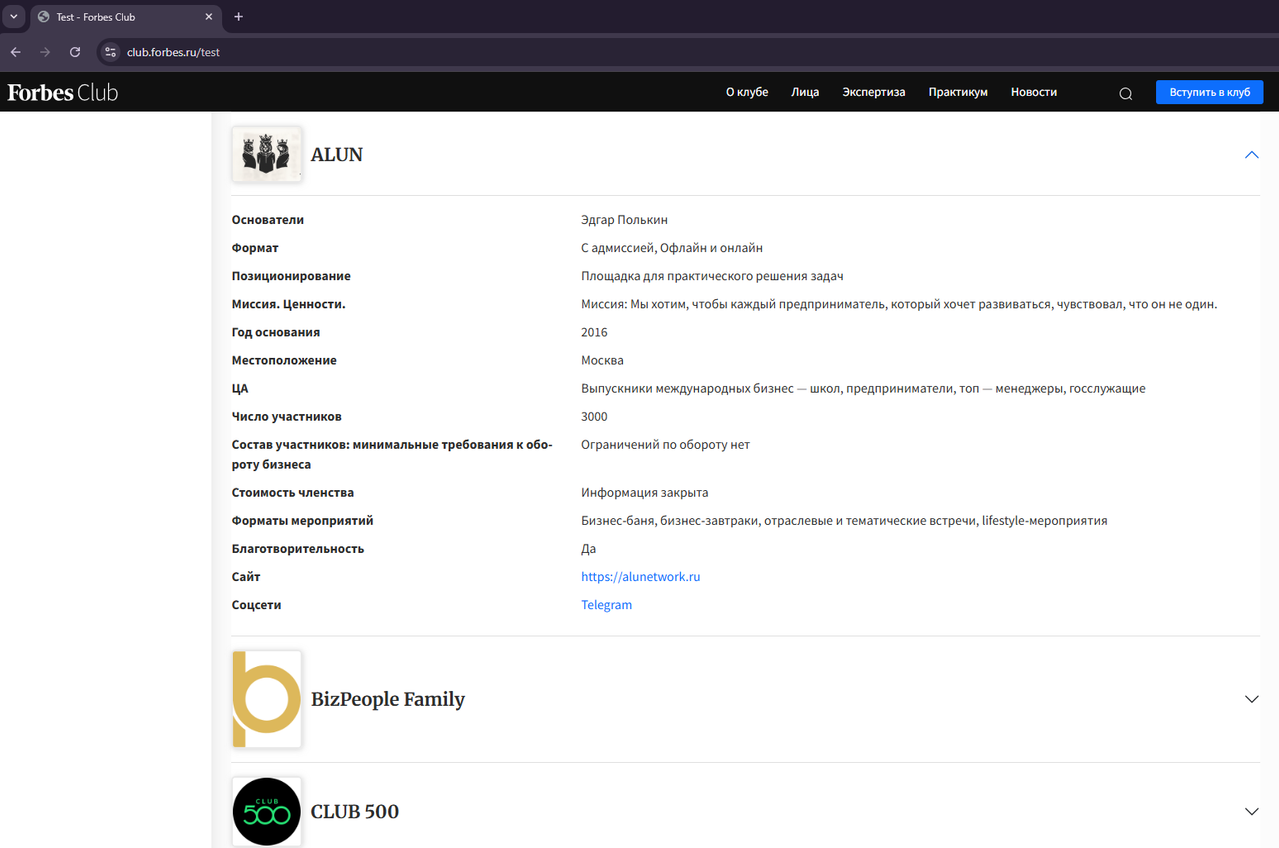Screen dimensions: 1279x848
Task: Open the https://alunetwork.ru link
Action: 641,577
